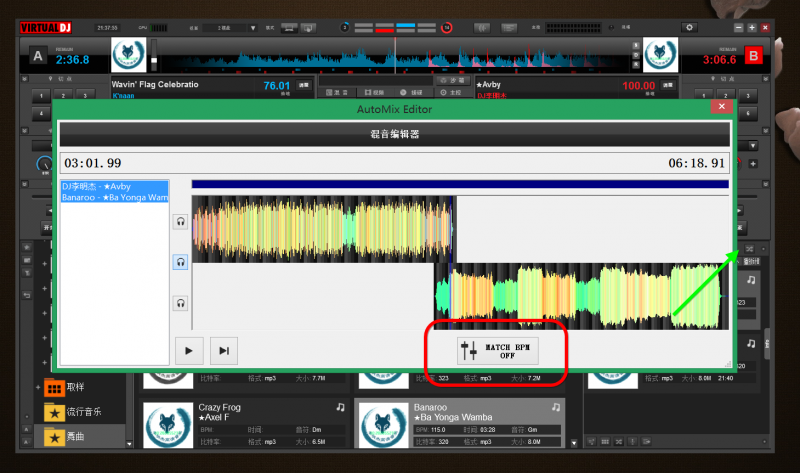Click the track list scroll-down arrow
Screen dimensions: 800x473
[x=574, y=443]
